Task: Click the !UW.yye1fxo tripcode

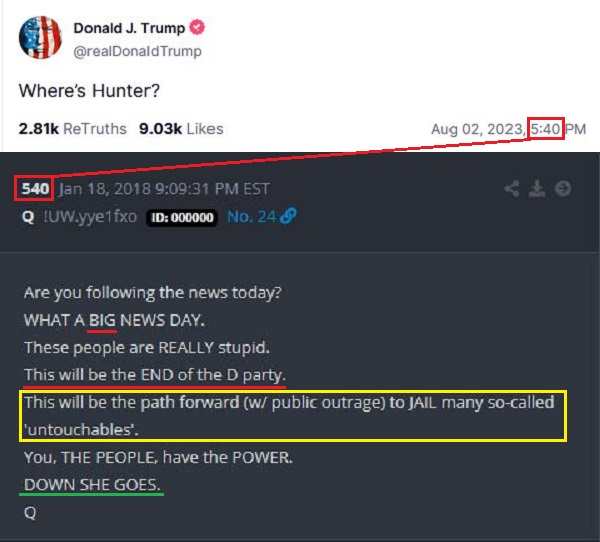Action: tap(90, 217)
